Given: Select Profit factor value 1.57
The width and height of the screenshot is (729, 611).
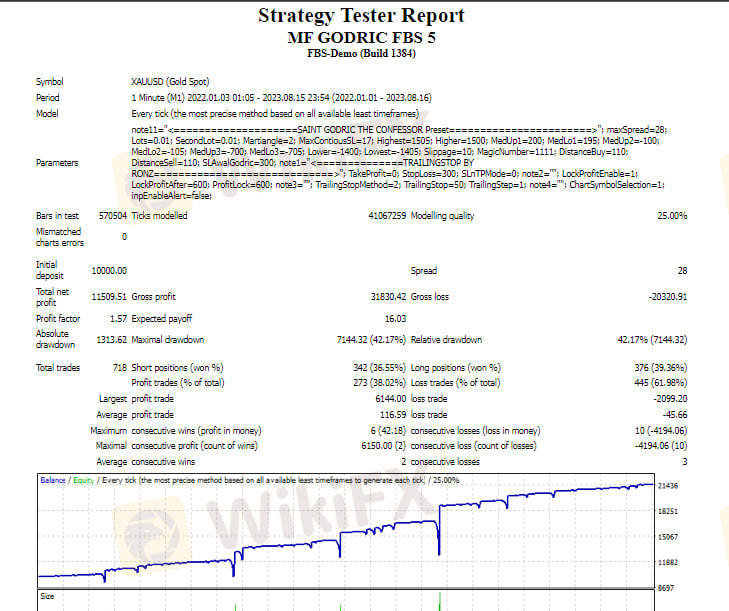Looking at the screenshot, I should 118,319.
